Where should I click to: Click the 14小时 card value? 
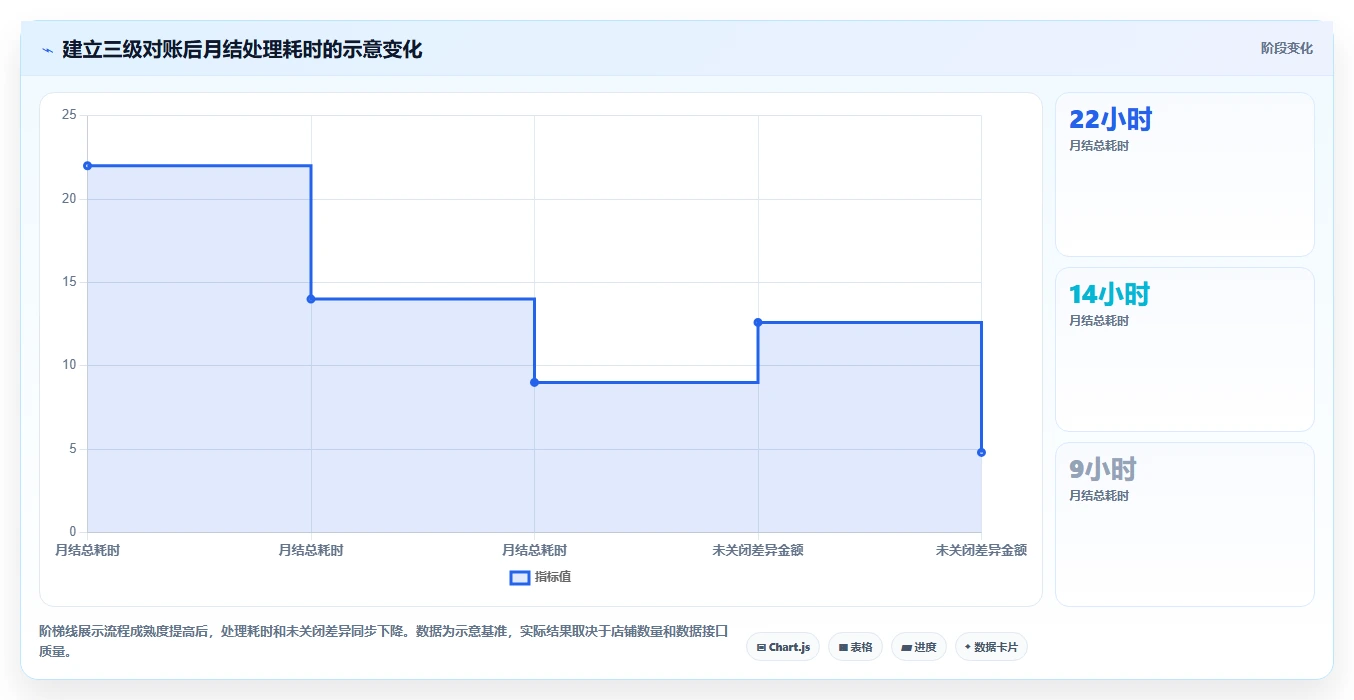pos(1109,295)
